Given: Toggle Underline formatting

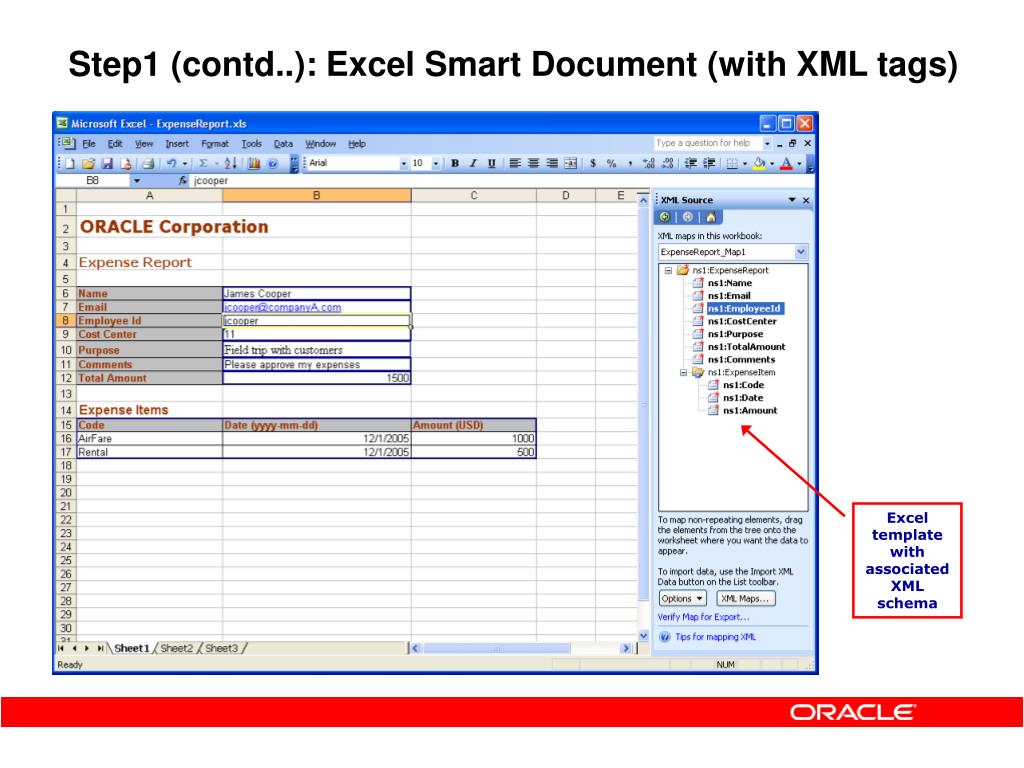Looking at the screenshot, I should [492, 163].
